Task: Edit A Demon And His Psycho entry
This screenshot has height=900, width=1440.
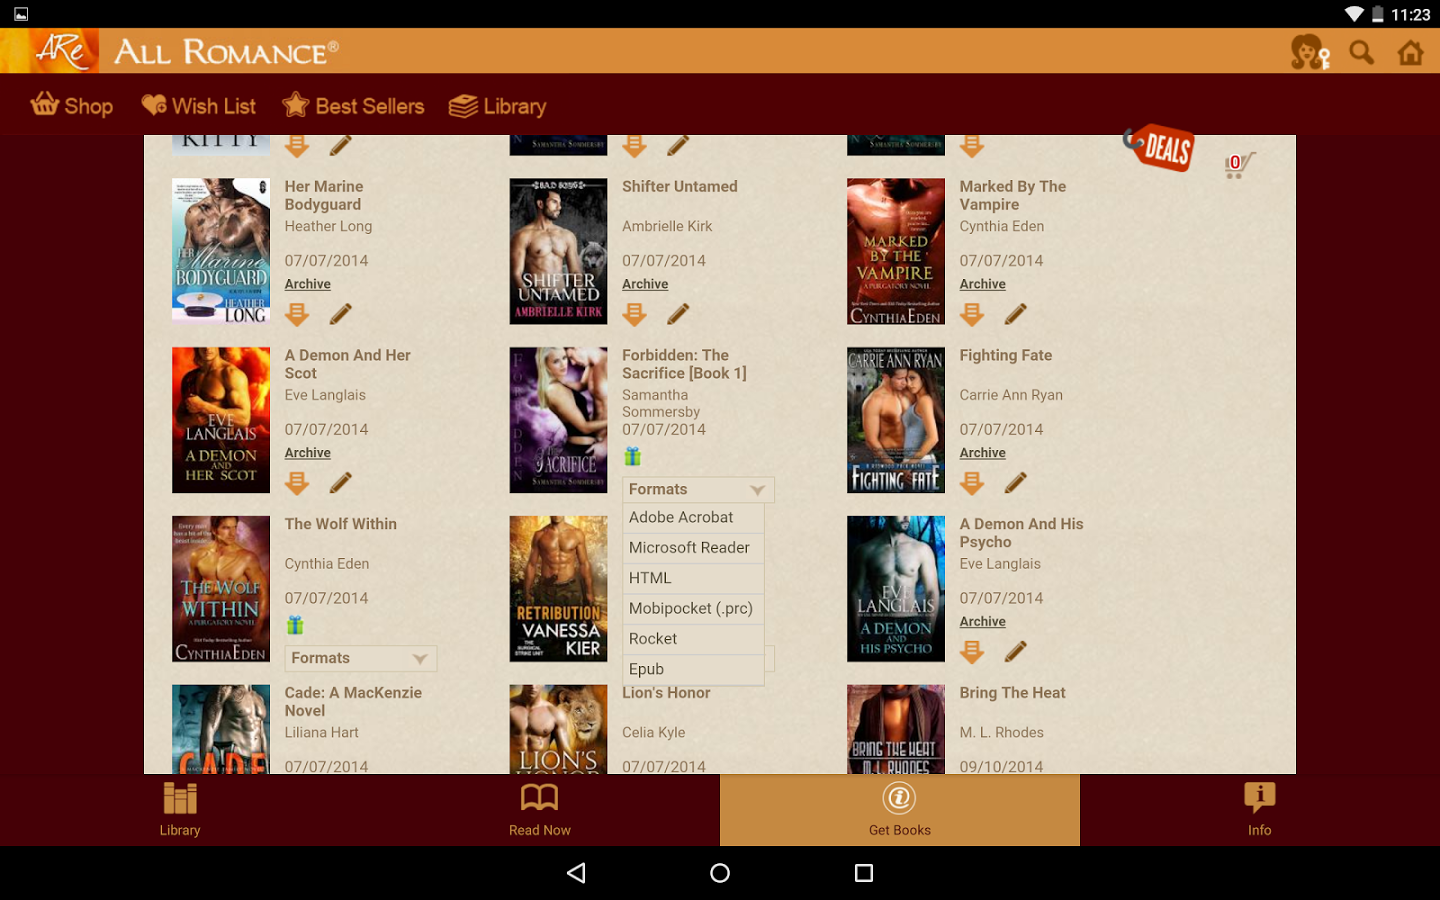Action: (x=1016, y=652)
